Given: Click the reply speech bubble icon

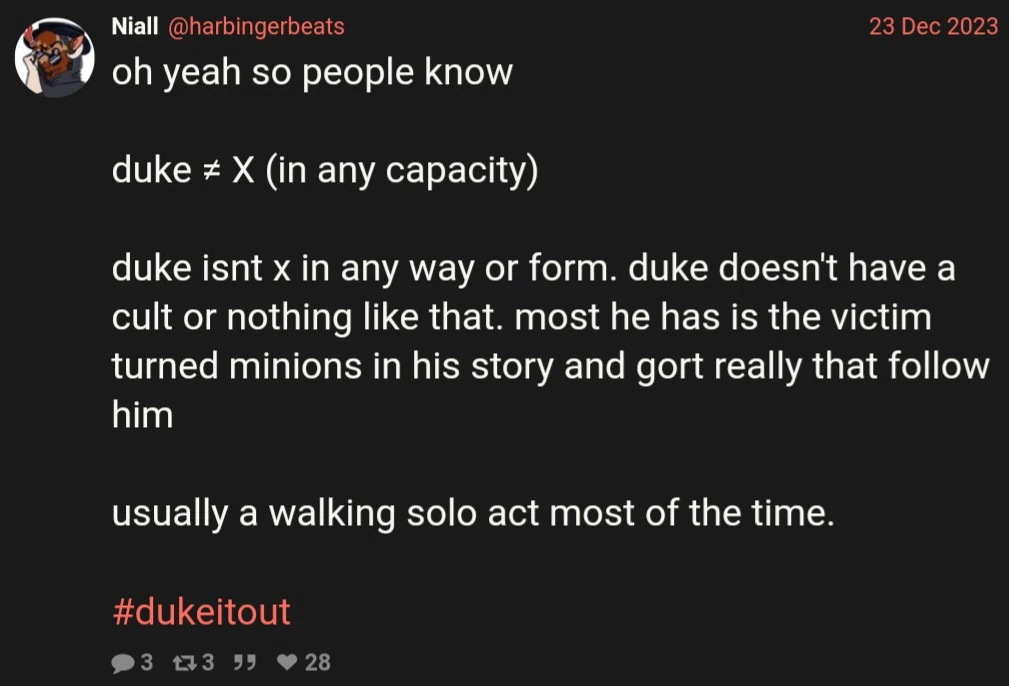Looking at the screenshot, I should click(x=123, y=662).
